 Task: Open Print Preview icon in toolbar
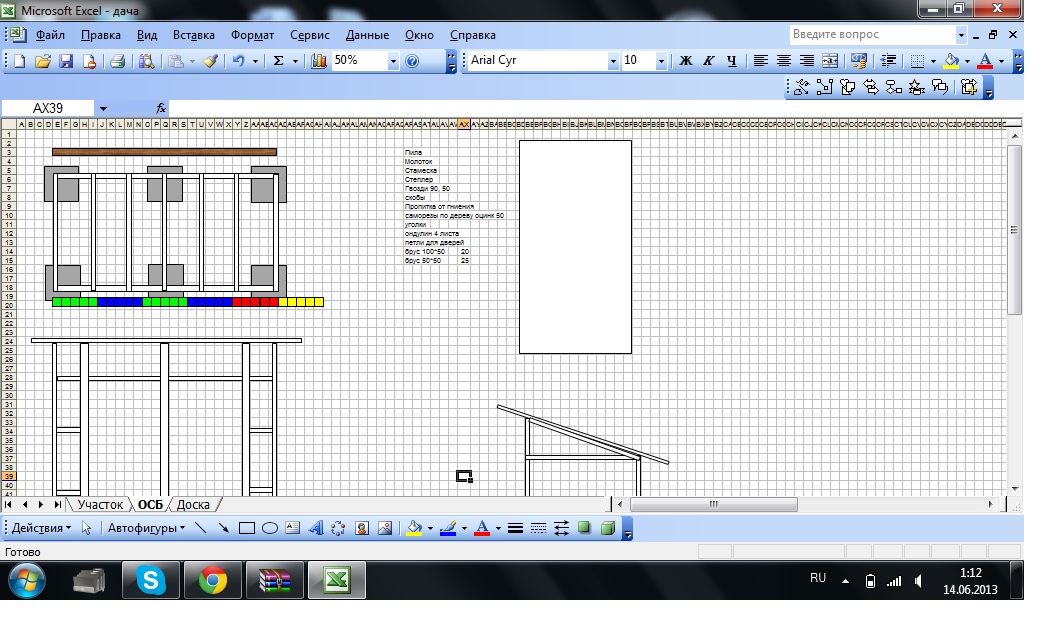(x=146, y=61)
